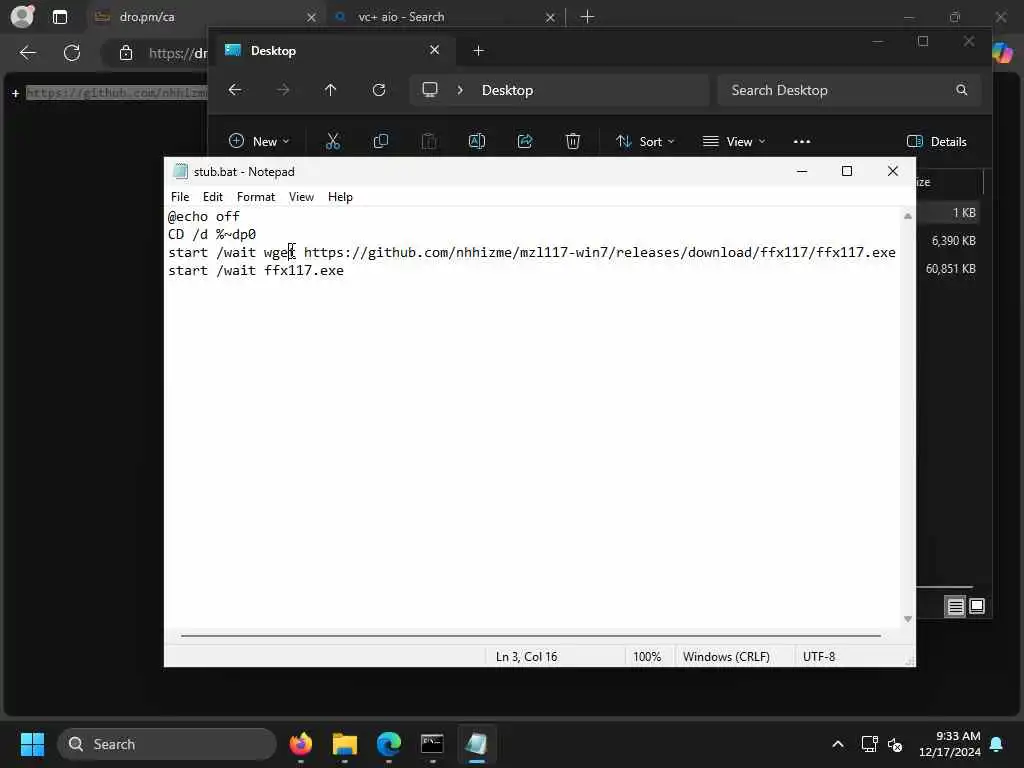Open the Edit menu in Notepad
Image resolution: width=1024 pixels, height=768 pixels.
click(x=212, y=197)
